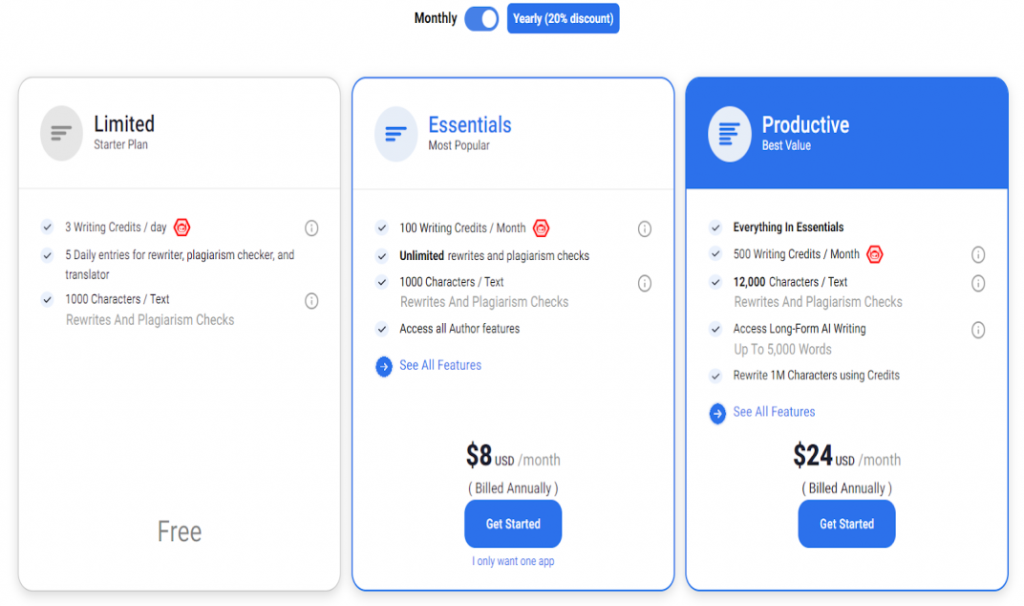Image resolution: width=1024 pixels, height=606 pixels.
Task: Click checkmark next to 500 Writing Credits / Month
Action: click(716, 253)
